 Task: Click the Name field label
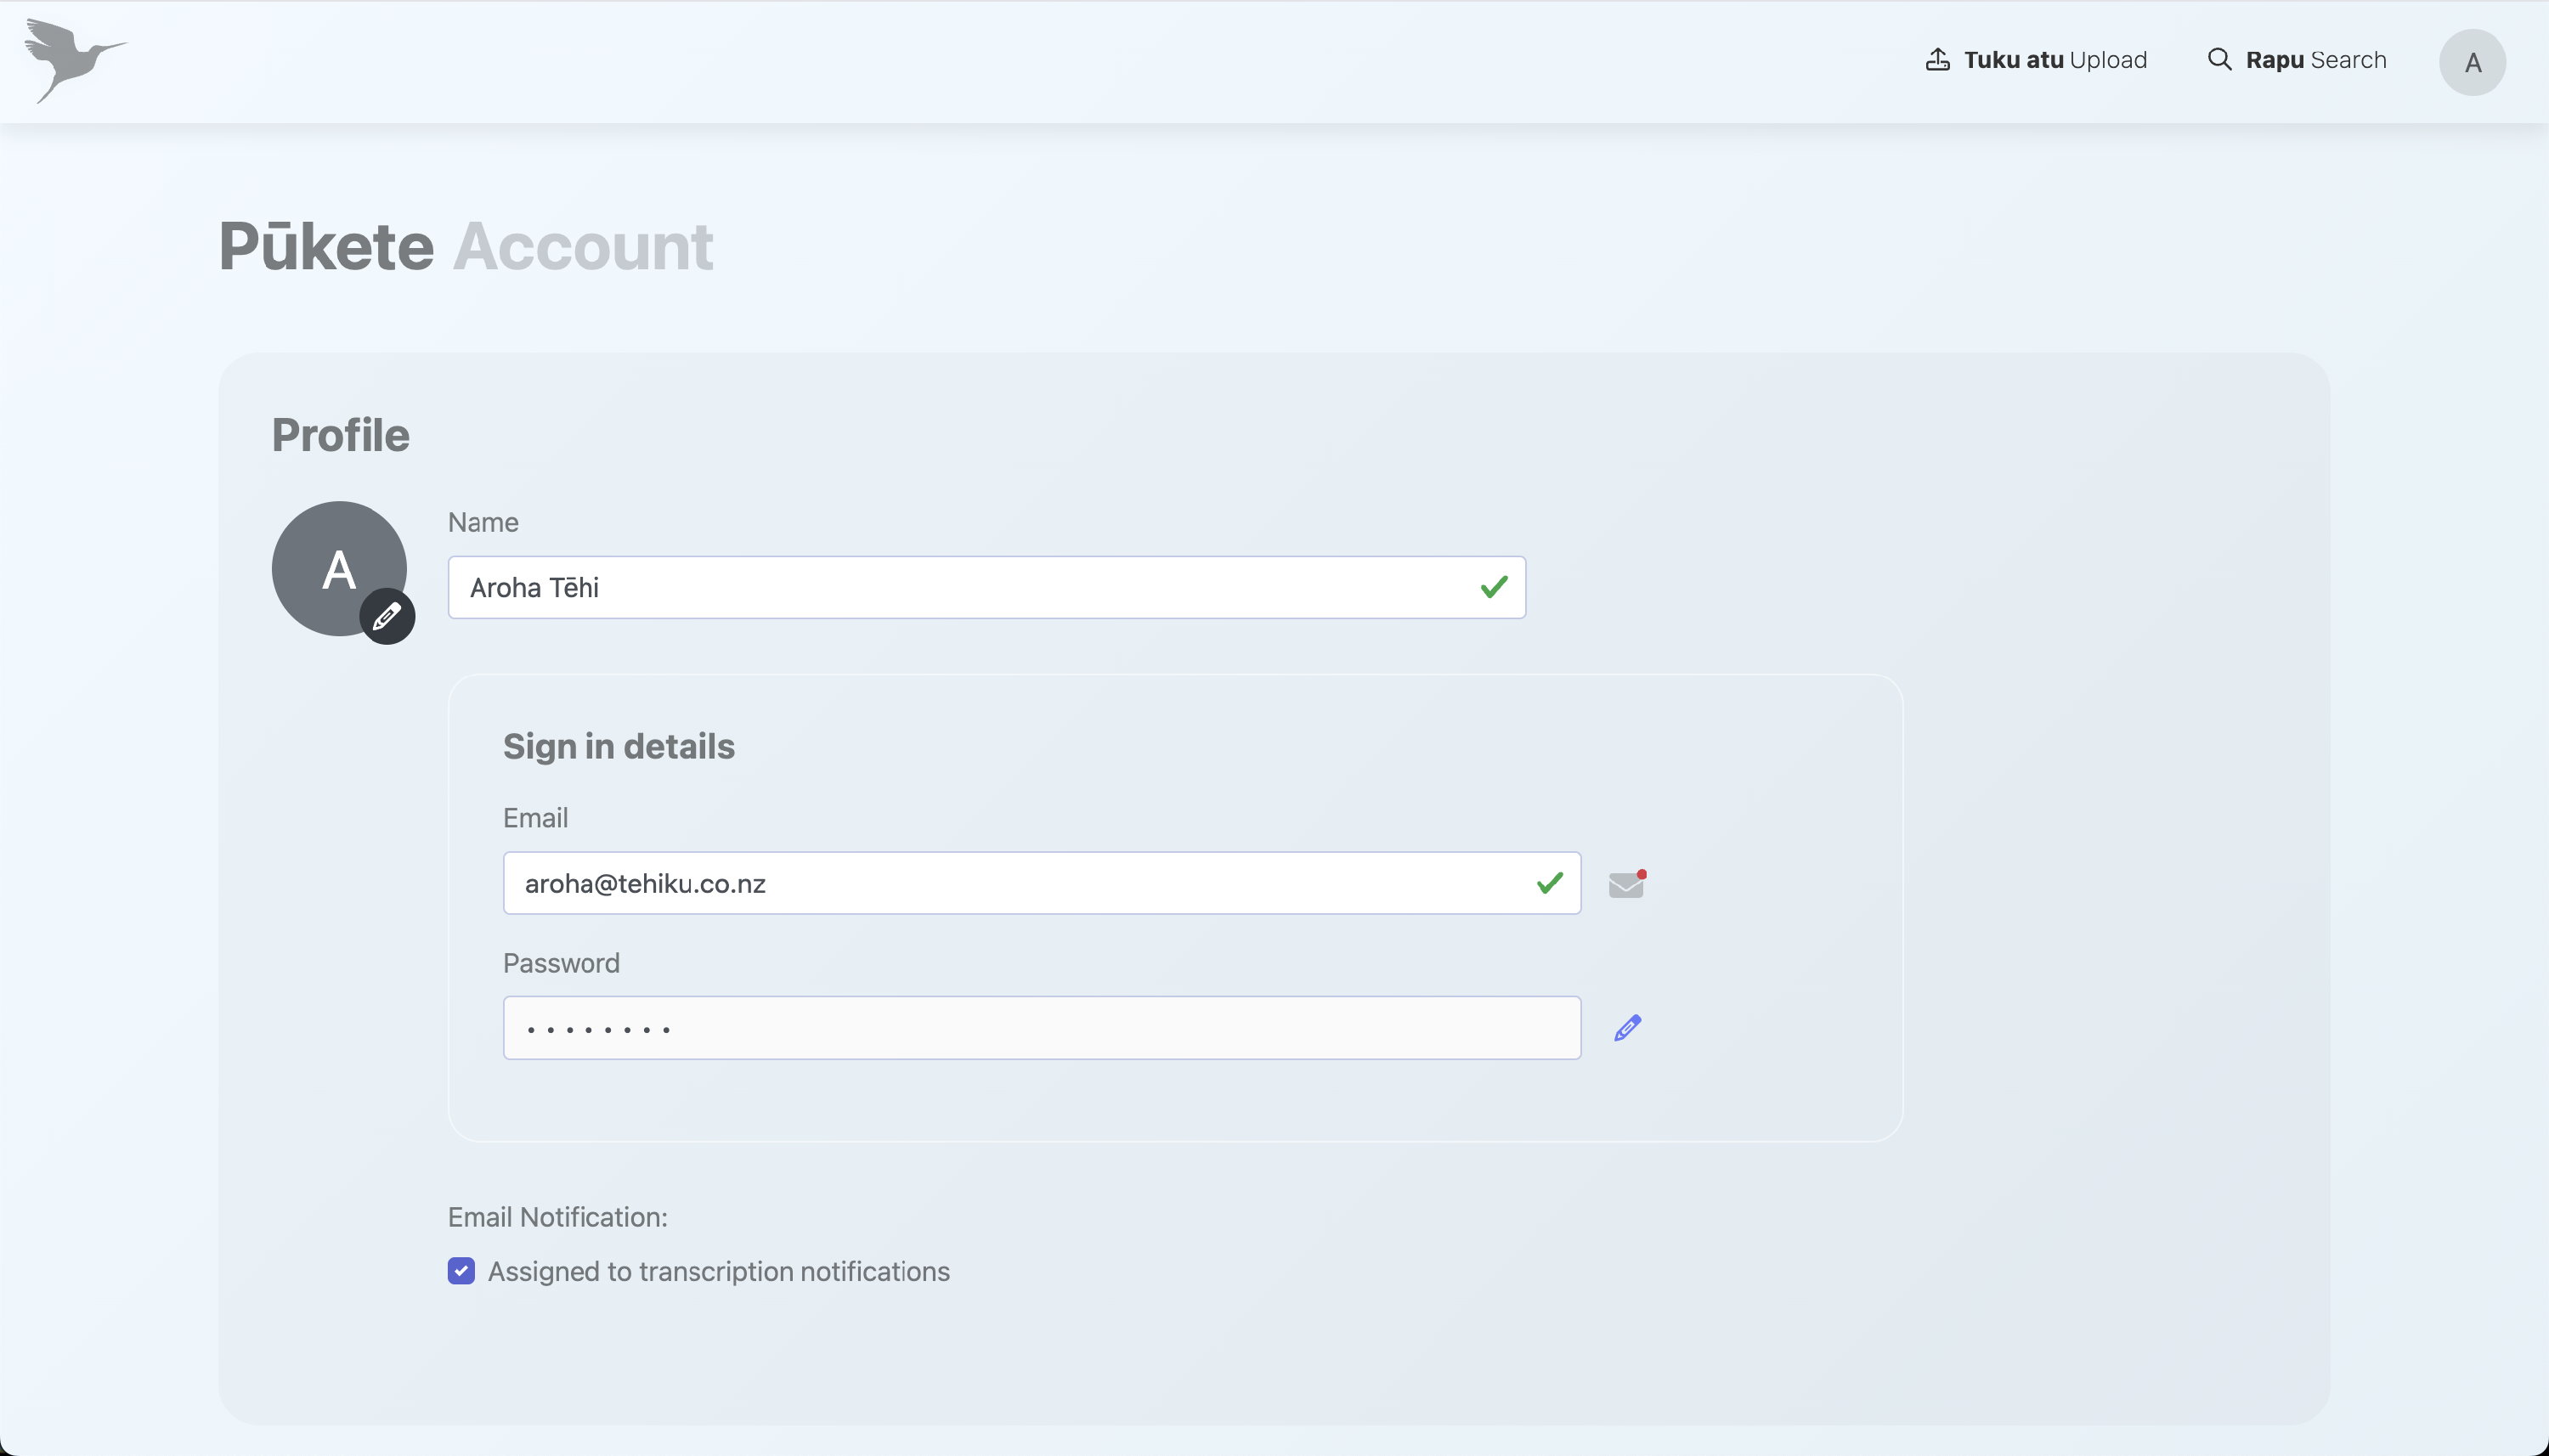click(x=483, y=522)
